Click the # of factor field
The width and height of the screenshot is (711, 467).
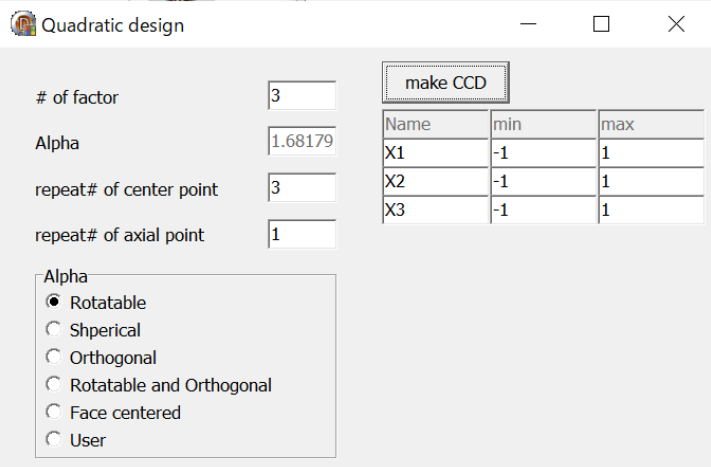pyautogui.click(x=302, y=96)
